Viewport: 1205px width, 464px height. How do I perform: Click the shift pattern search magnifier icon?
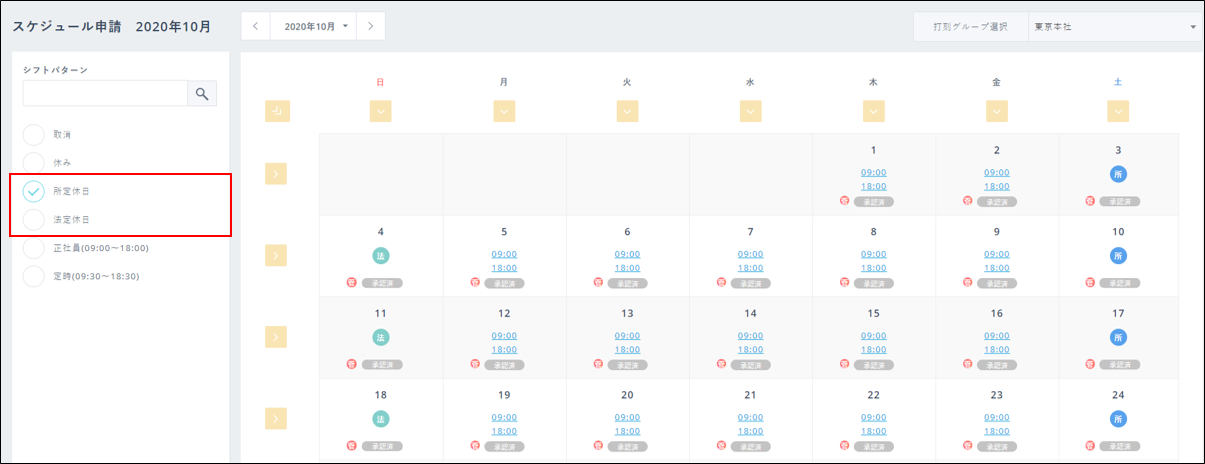tap(202, 94)
